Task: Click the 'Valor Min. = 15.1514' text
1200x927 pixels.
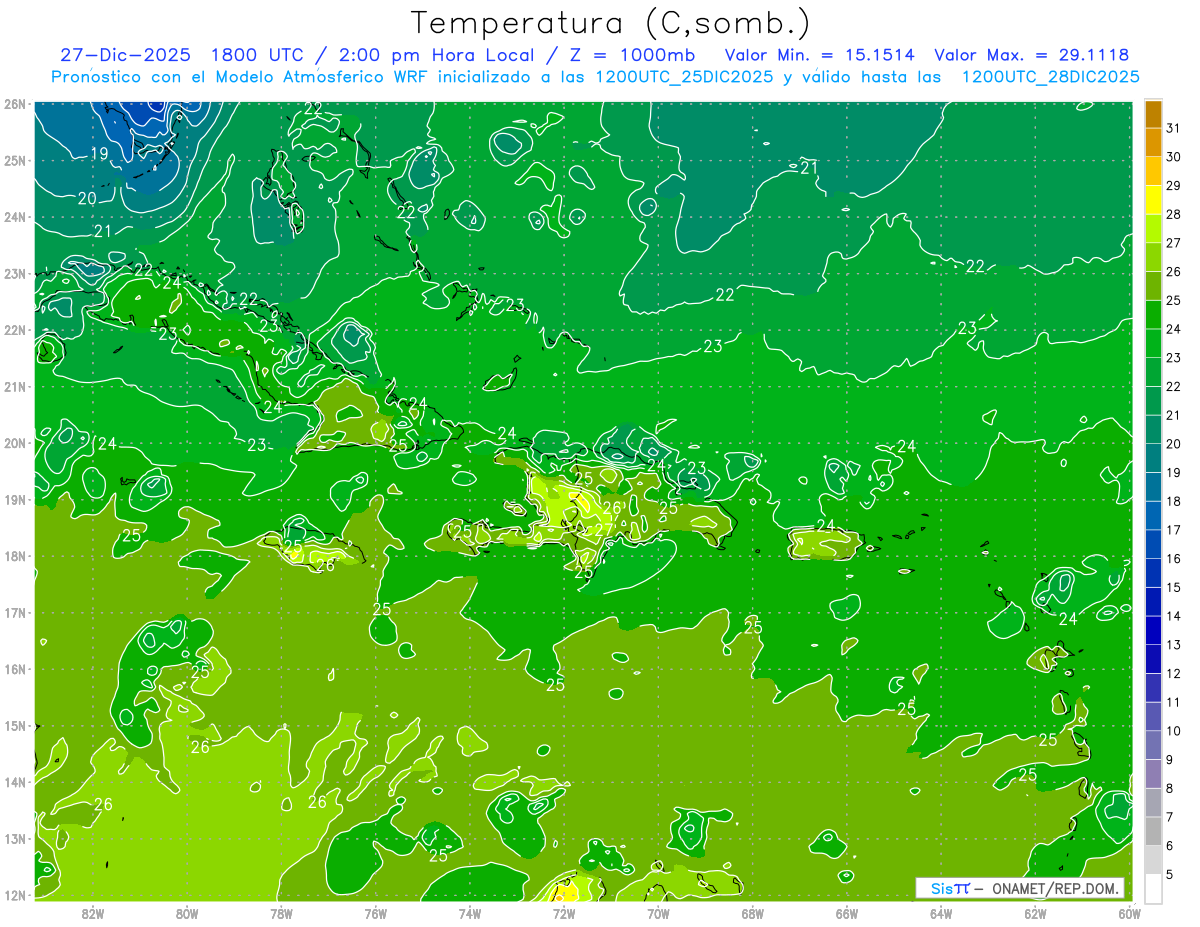Action: coord(819,55)
